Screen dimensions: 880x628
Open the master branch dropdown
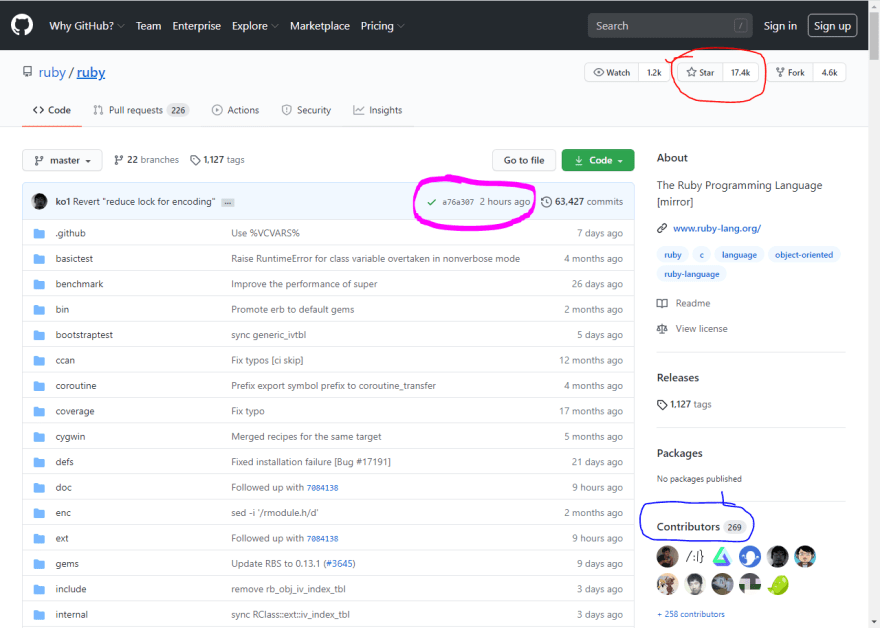[x=62, y=160]
